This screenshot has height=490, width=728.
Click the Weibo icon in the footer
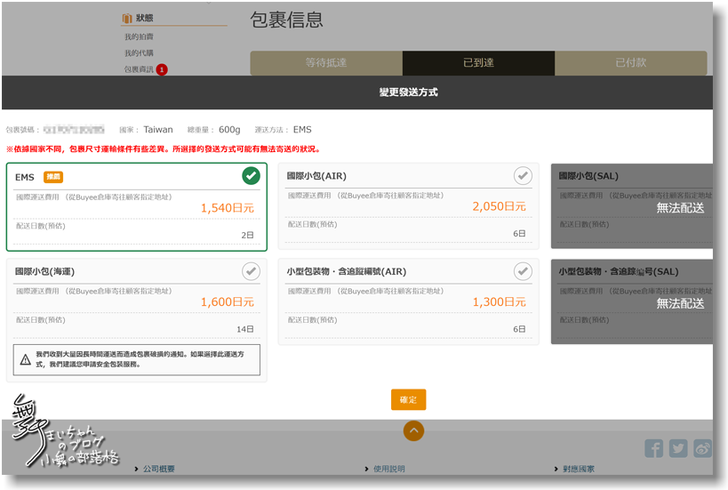tap(702, 448)
